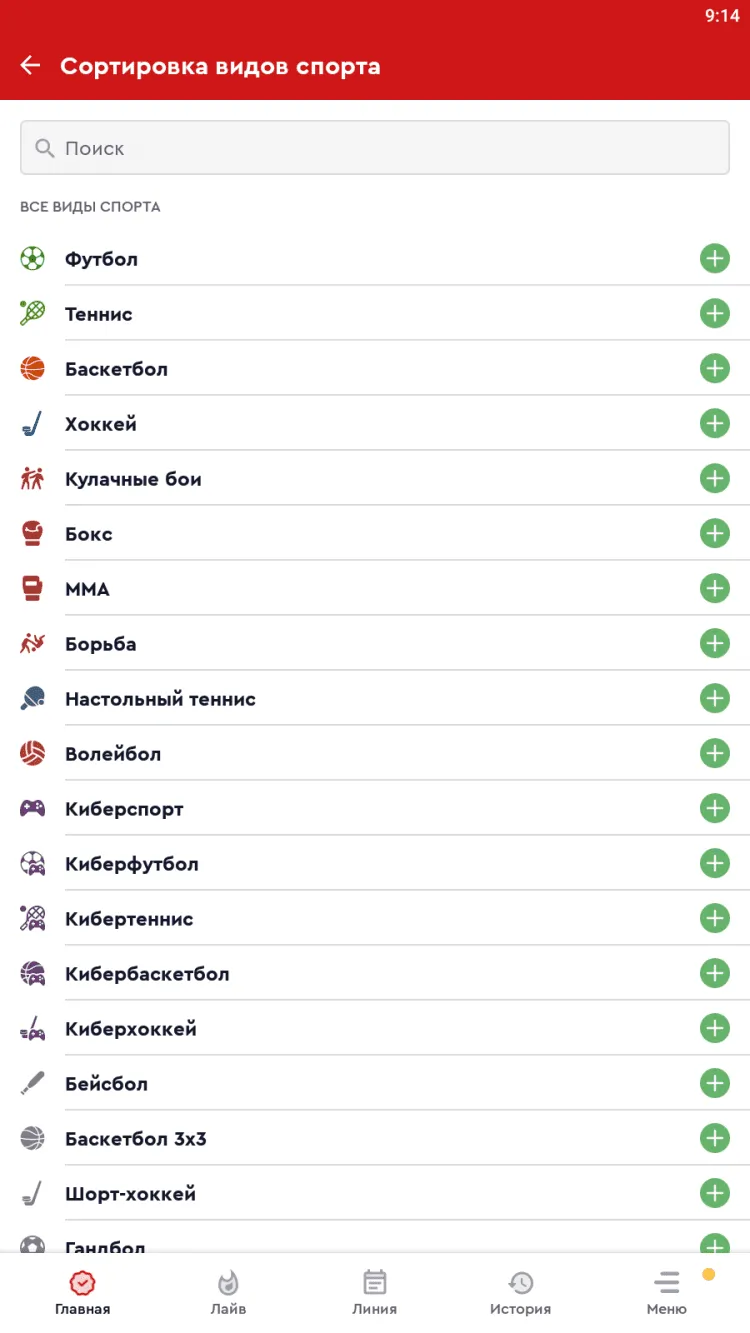This screenshot has height=1333, width=750.
Task: Select the Борьба wrestling icon
Action: (x=32, y=644)
